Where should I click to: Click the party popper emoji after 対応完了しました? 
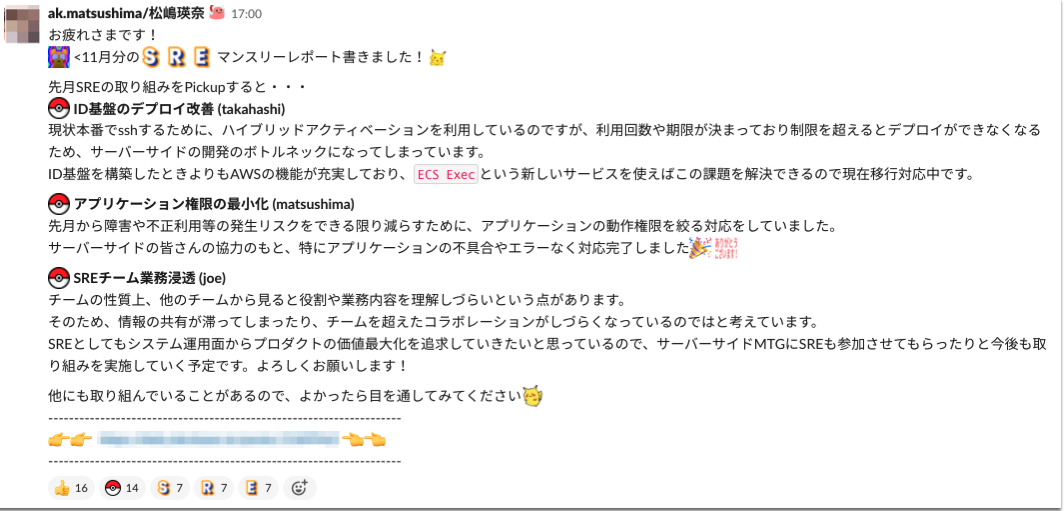click(700, 248)
